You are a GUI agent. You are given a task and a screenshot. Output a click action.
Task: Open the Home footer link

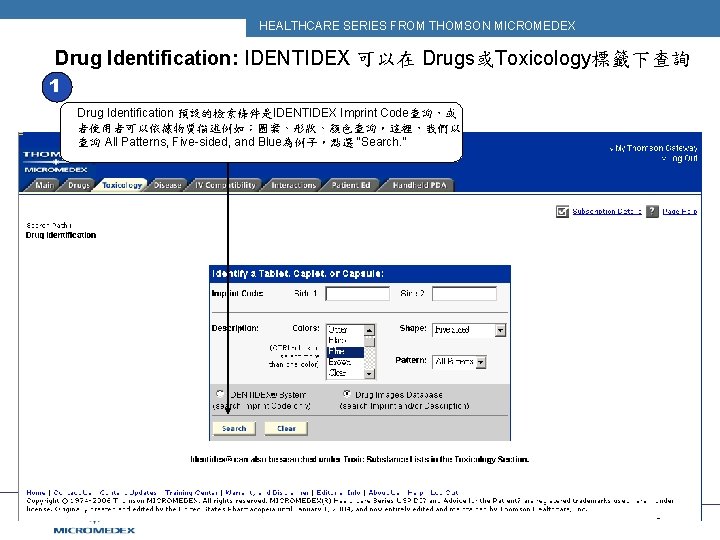coord(36,492)
